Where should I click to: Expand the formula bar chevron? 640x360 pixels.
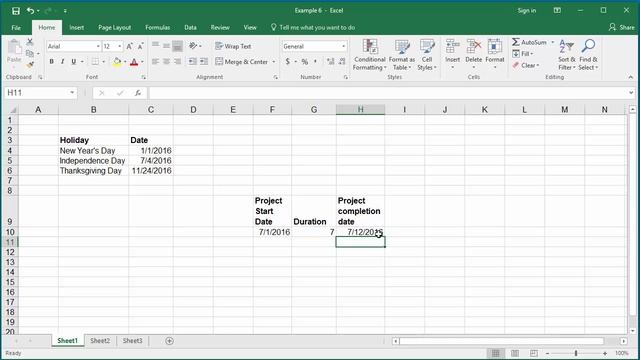tap(631, 93)
